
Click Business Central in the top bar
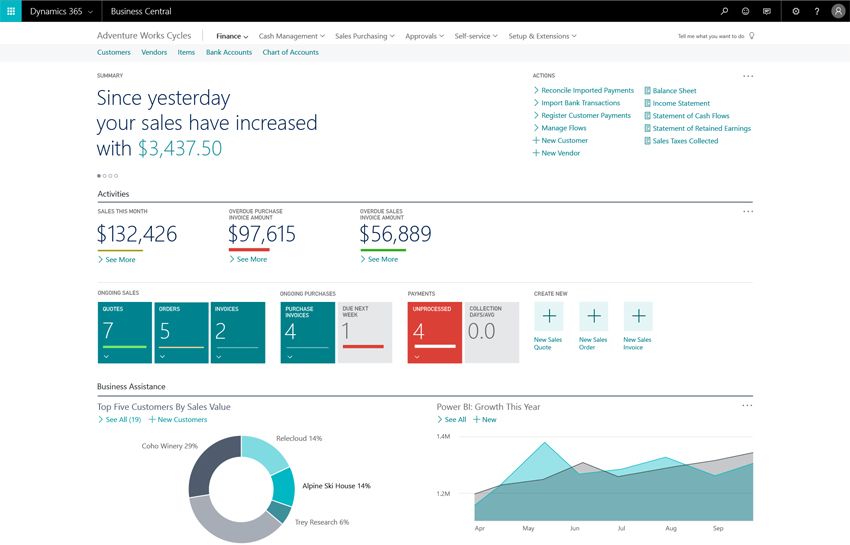[141, 11]
